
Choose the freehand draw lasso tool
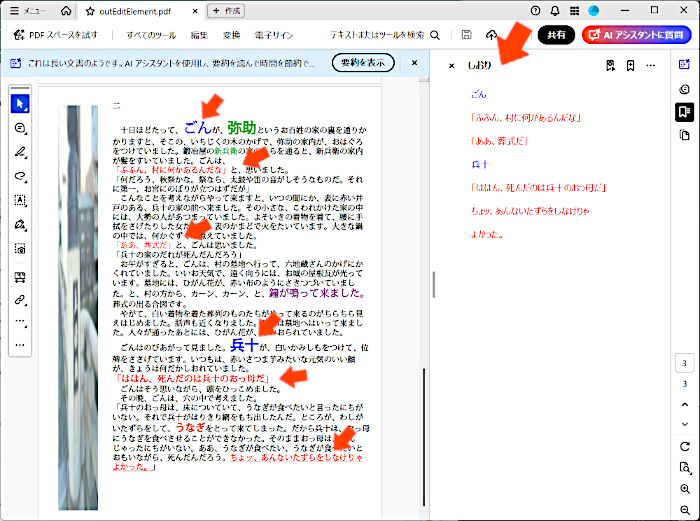tap(20, 176)
